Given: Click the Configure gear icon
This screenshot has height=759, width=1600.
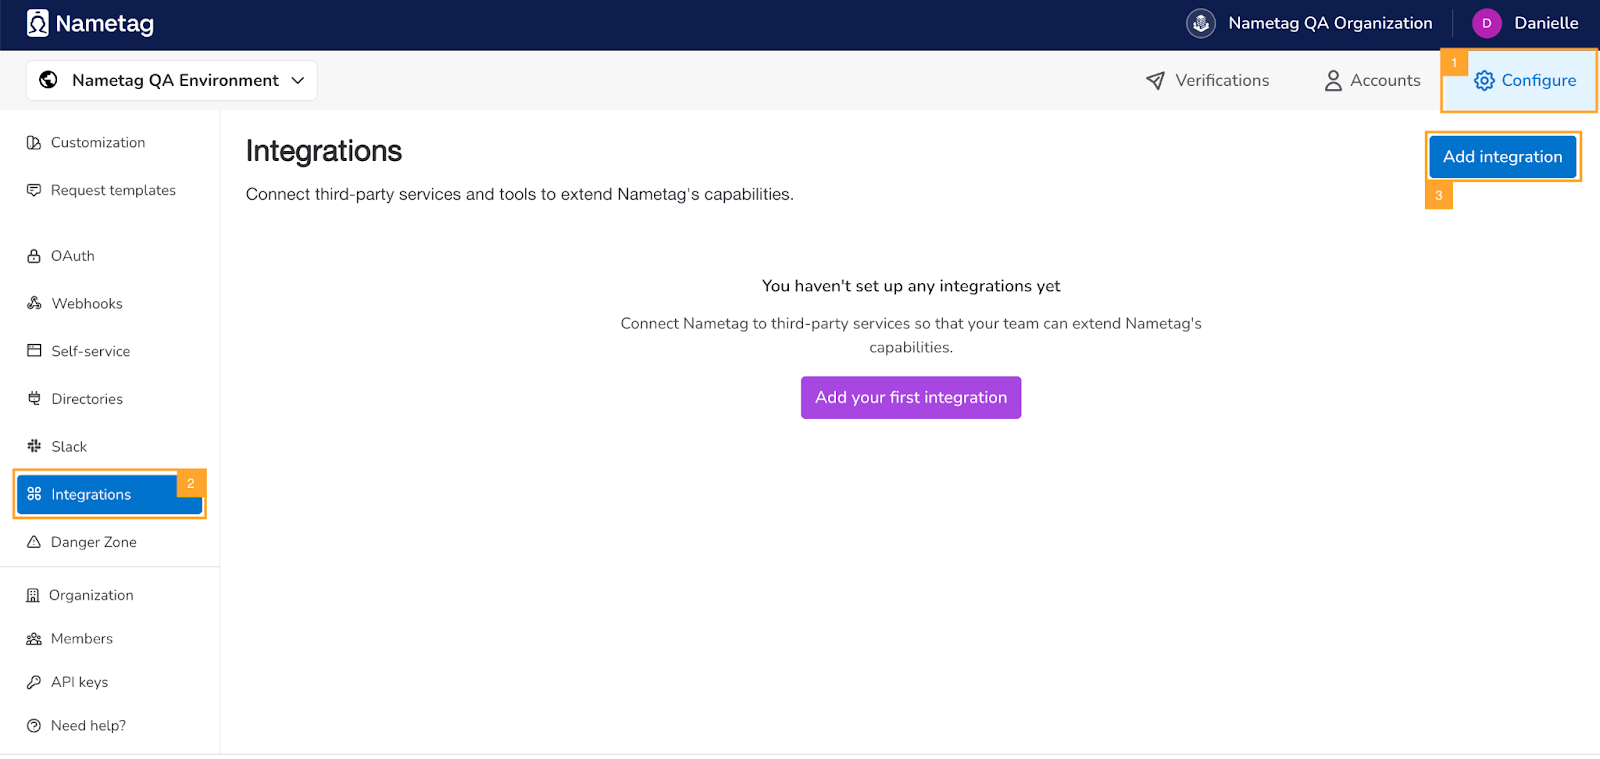Looking at the screenshot, I should pos(1484,81).
